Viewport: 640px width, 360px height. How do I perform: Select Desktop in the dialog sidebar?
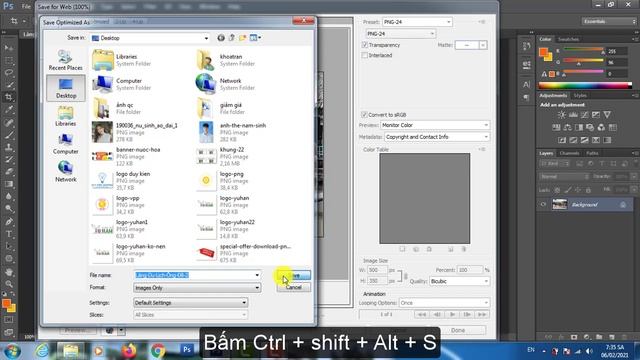point(66,88)
